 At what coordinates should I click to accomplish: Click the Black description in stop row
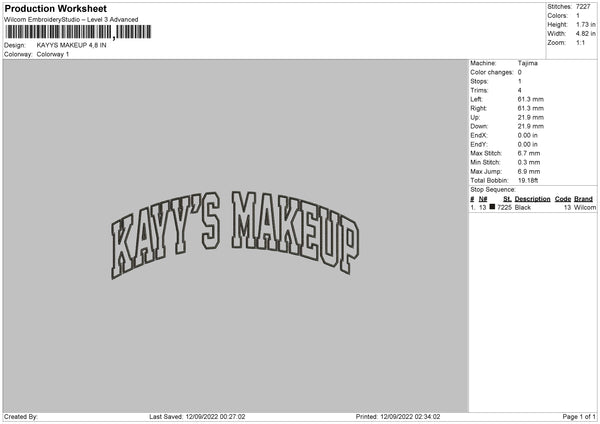[523, 207]
